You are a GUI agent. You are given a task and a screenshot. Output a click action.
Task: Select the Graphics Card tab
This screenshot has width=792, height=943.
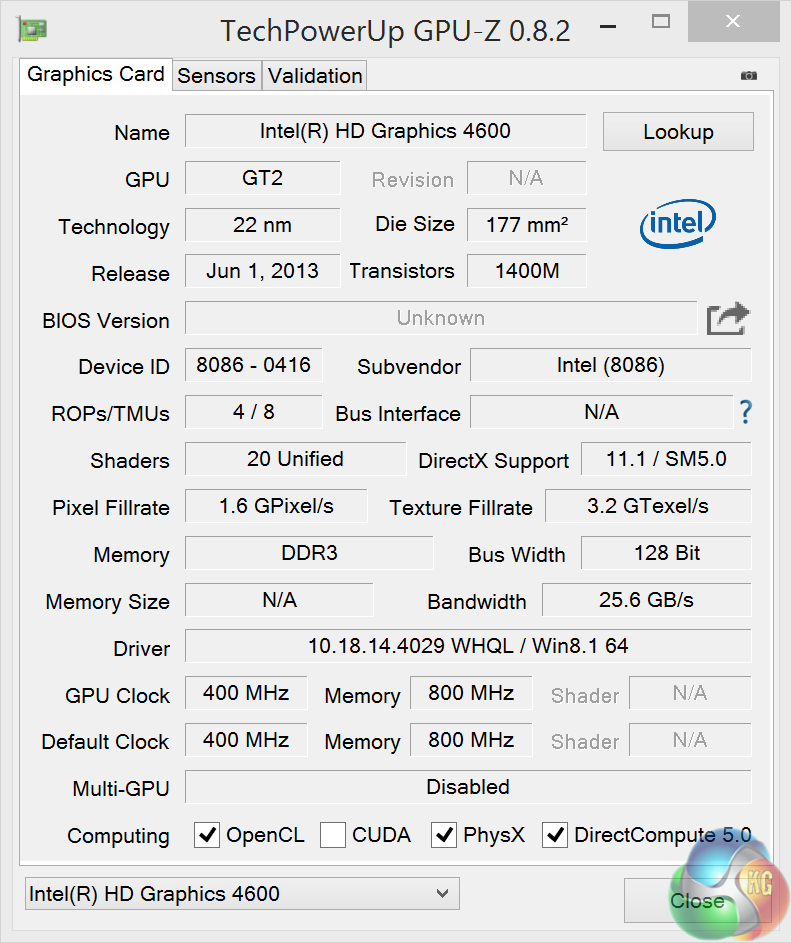96,75
